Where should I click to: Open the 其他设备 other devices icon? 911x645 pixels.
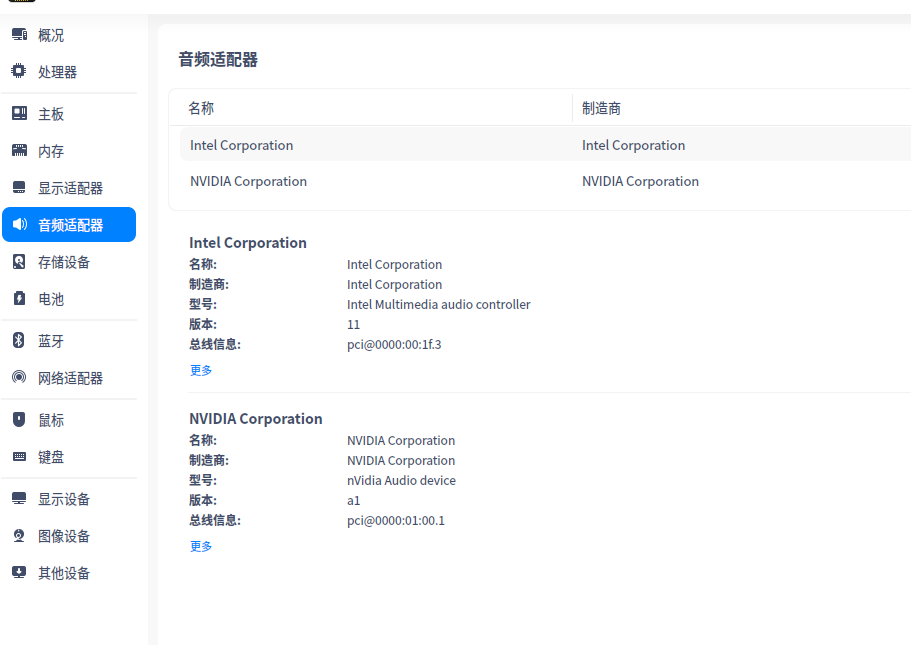click(19, 573)
